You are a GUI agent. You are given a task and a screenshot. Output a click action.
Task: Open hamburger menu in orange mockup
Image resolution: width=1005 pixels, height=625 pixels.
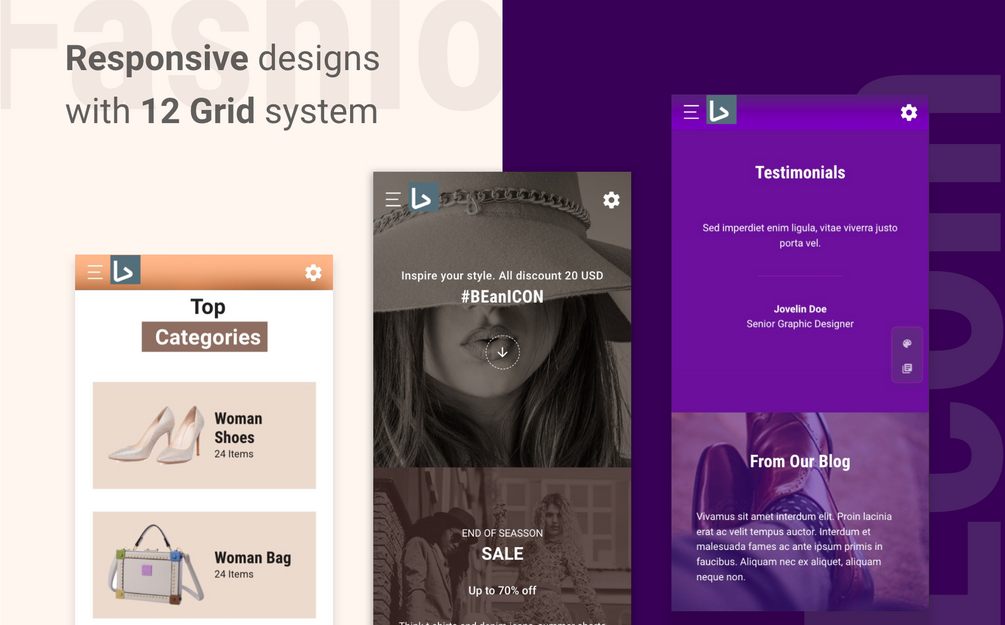pyautogui.click(x=95, y=272)
